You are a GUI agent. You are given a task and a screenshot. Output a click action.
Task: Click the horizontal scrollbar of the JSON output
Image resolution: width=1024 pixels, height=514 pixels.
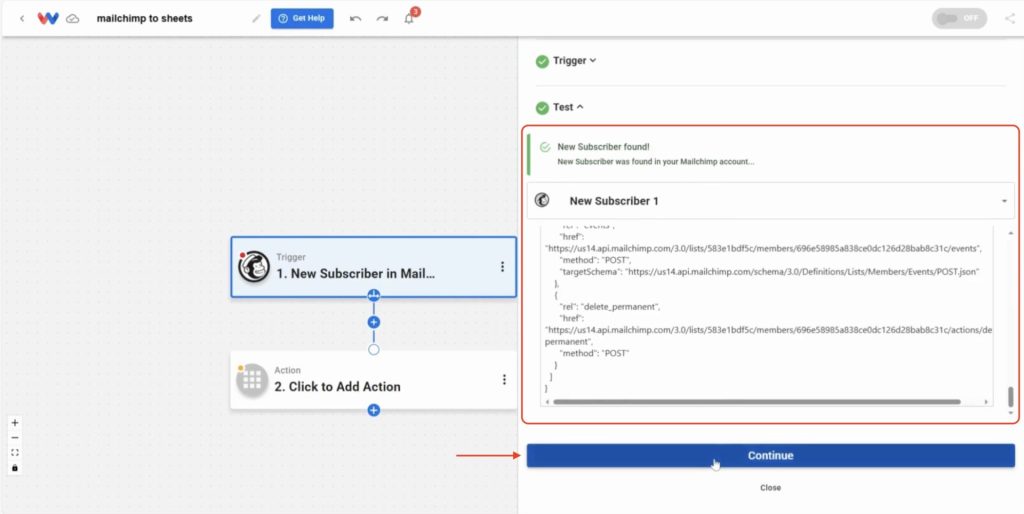pos(756,402)
